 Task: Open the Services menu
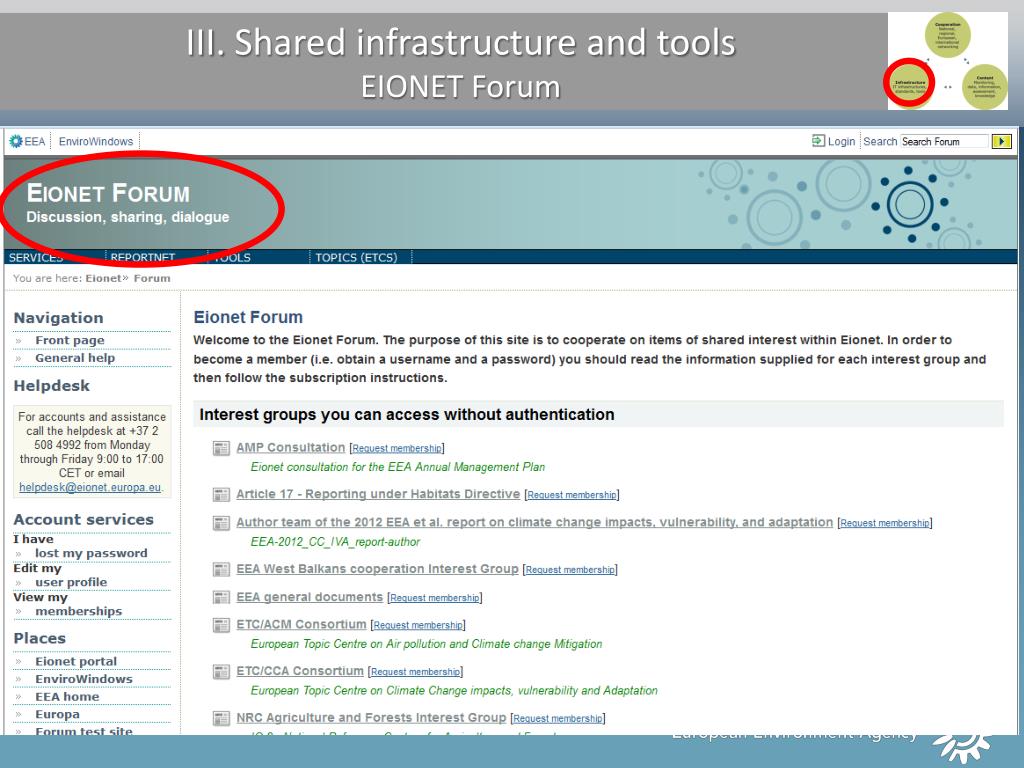tap(36, 257)
